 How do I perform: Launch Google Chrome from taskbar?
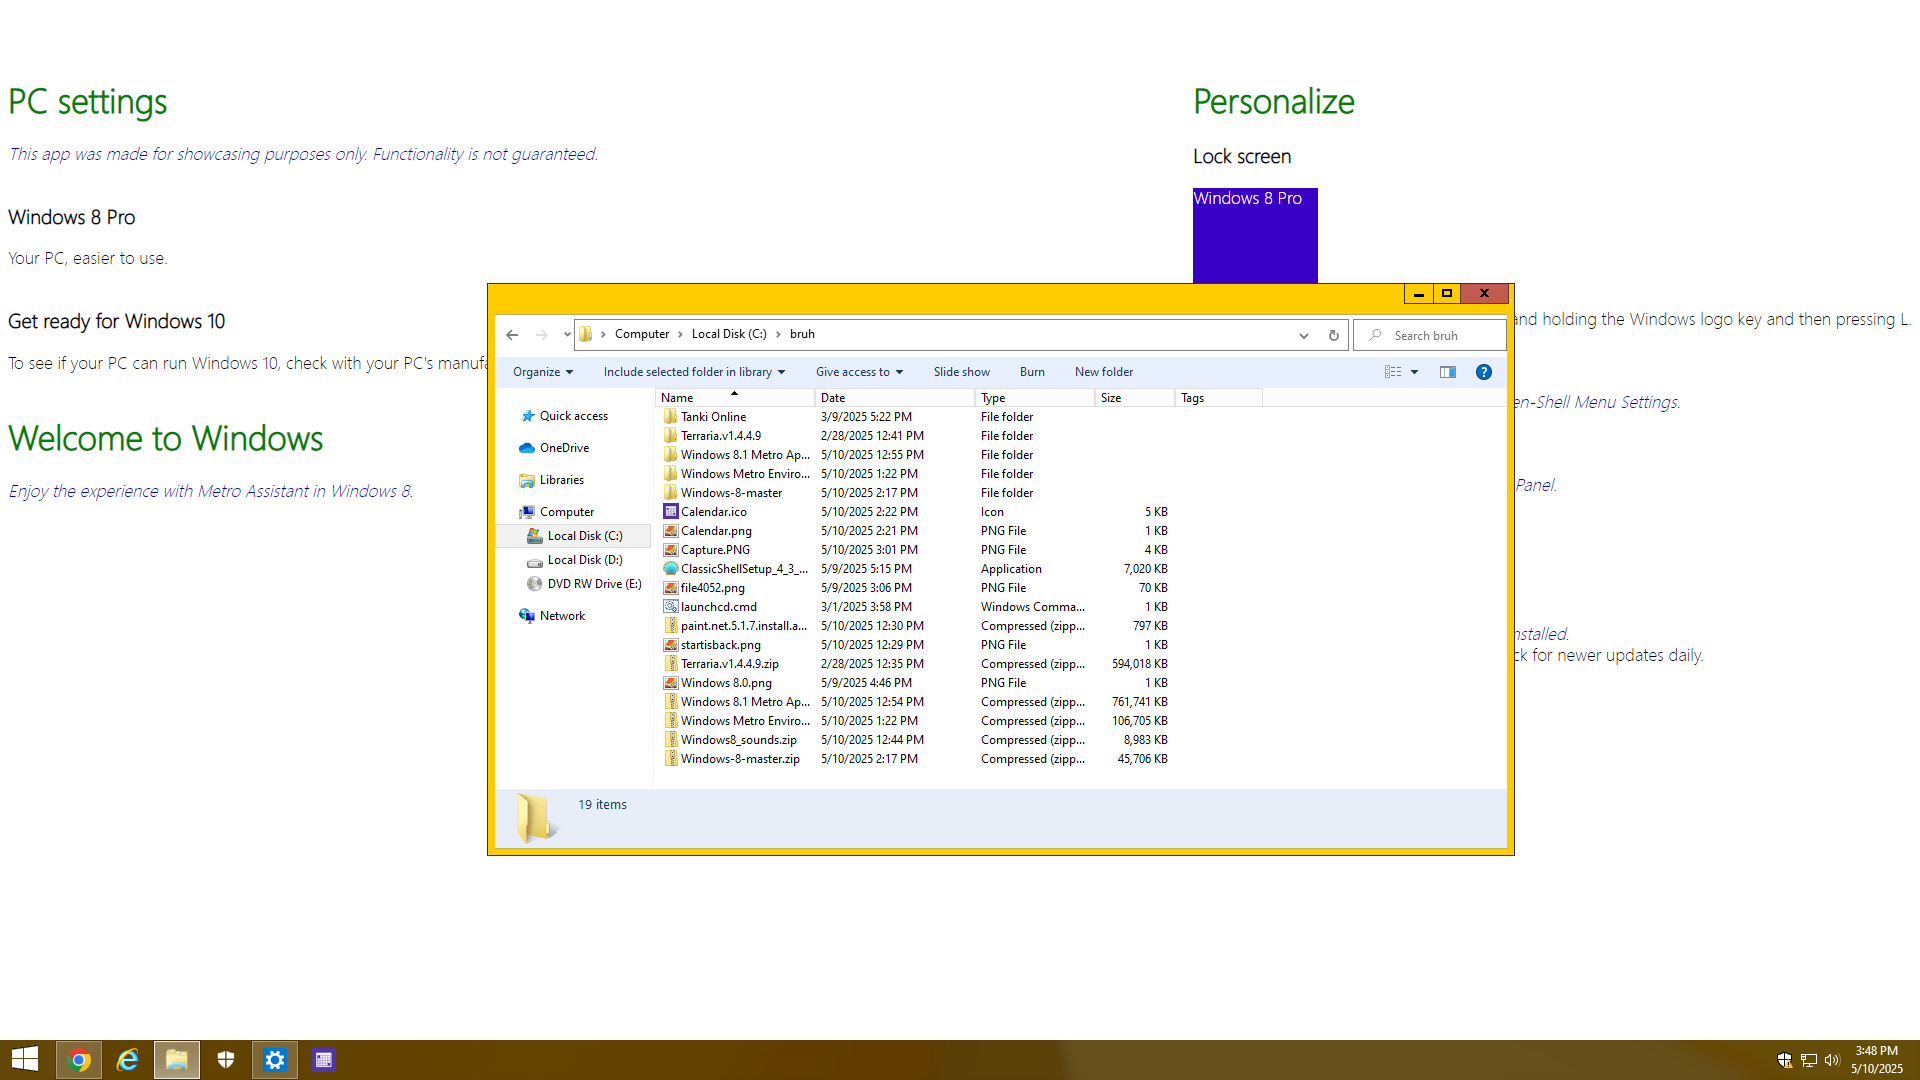pyautogui.click(x=79, y=1060)
